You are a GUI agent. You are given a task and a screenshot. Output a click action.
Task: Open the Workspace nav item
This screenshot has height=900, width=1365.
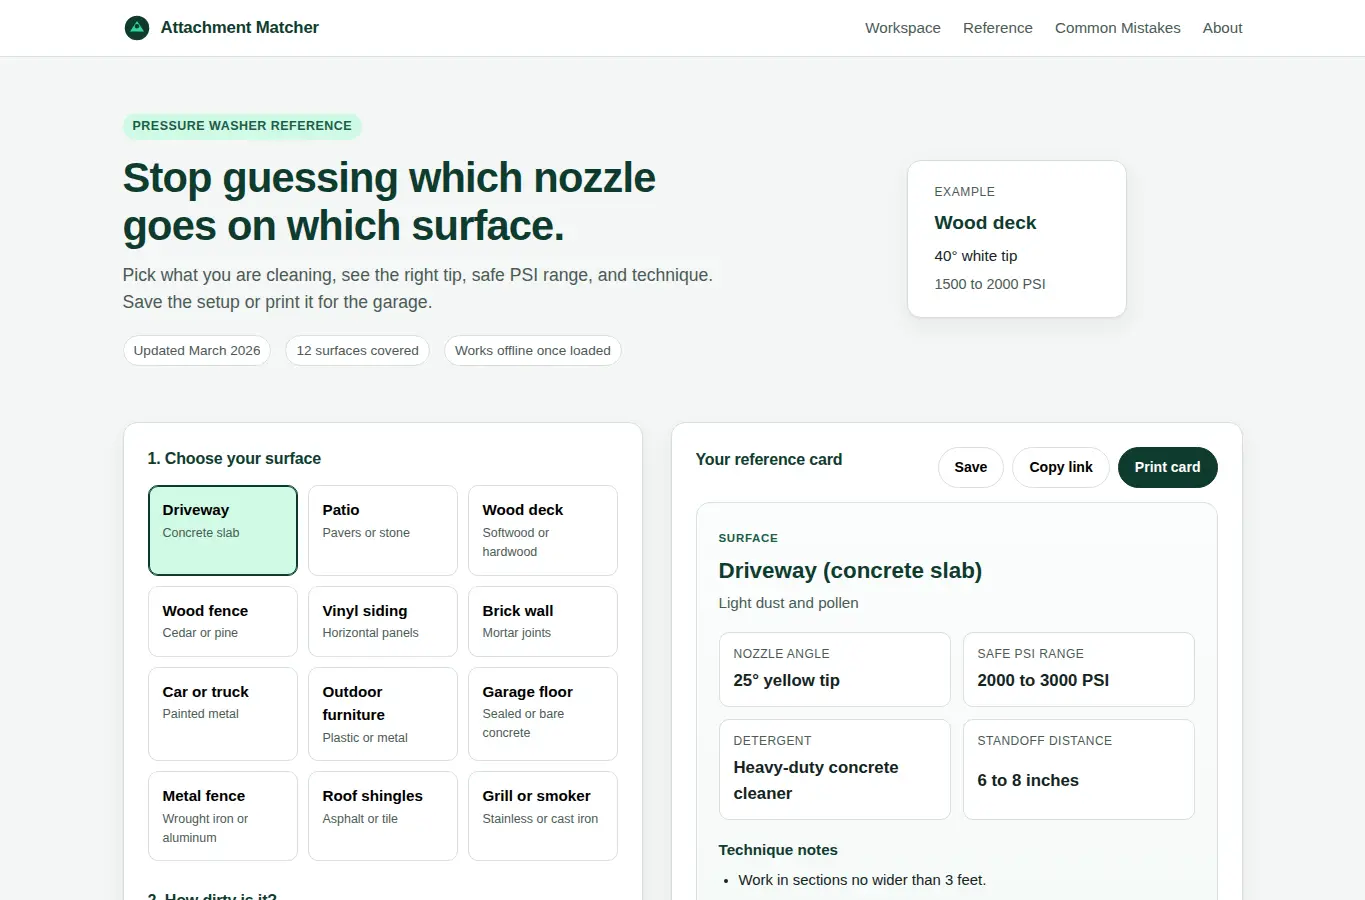903,28
